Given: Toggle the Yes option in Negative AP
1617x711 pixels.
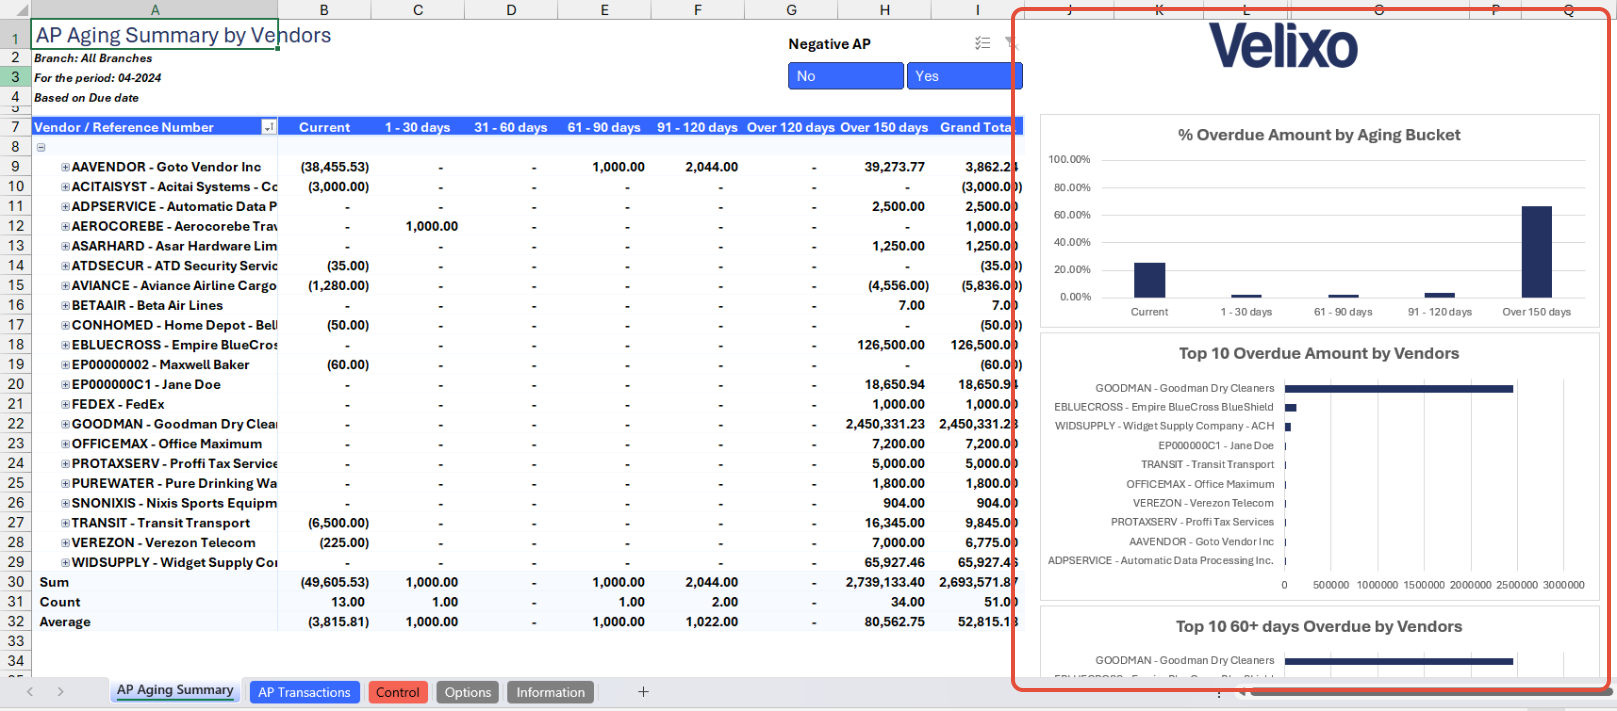Looking at the screenshot, I should [962, 76].
